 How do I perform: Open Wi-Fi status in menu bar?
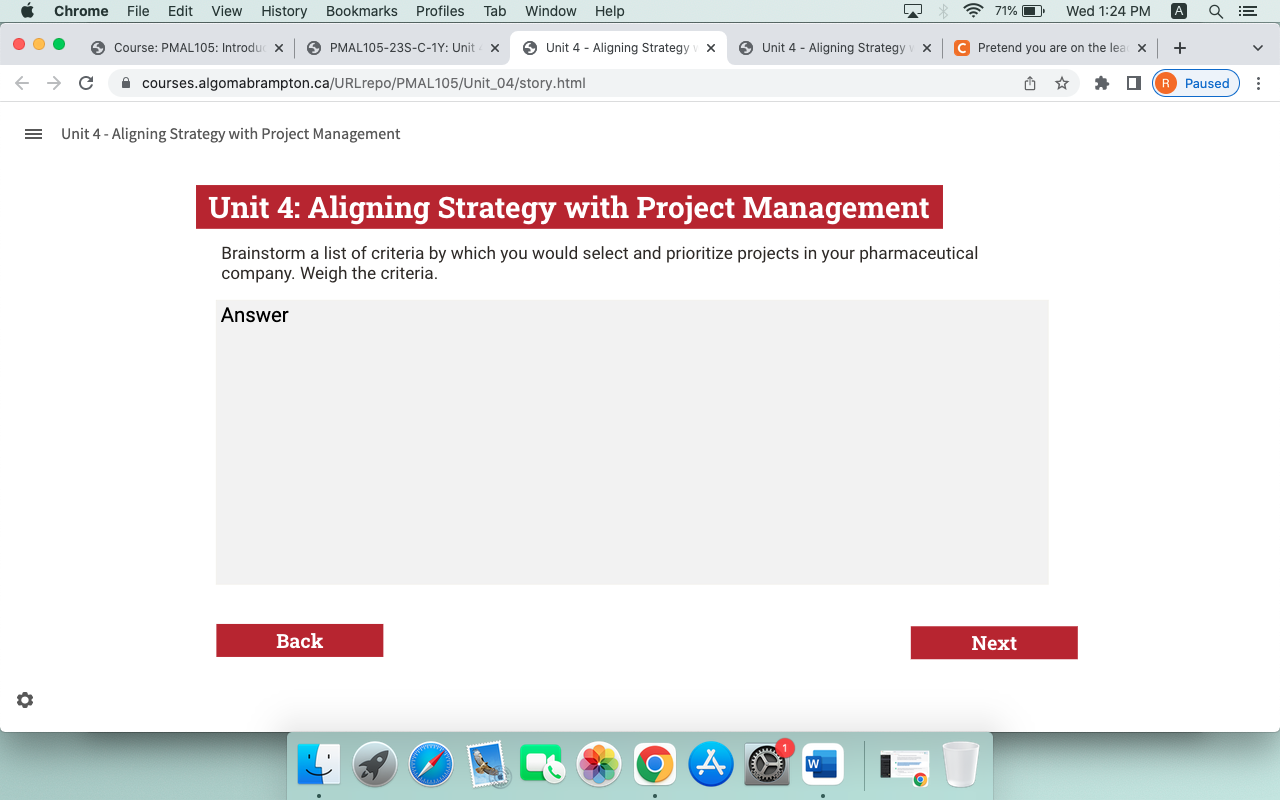tap(973, 11)
